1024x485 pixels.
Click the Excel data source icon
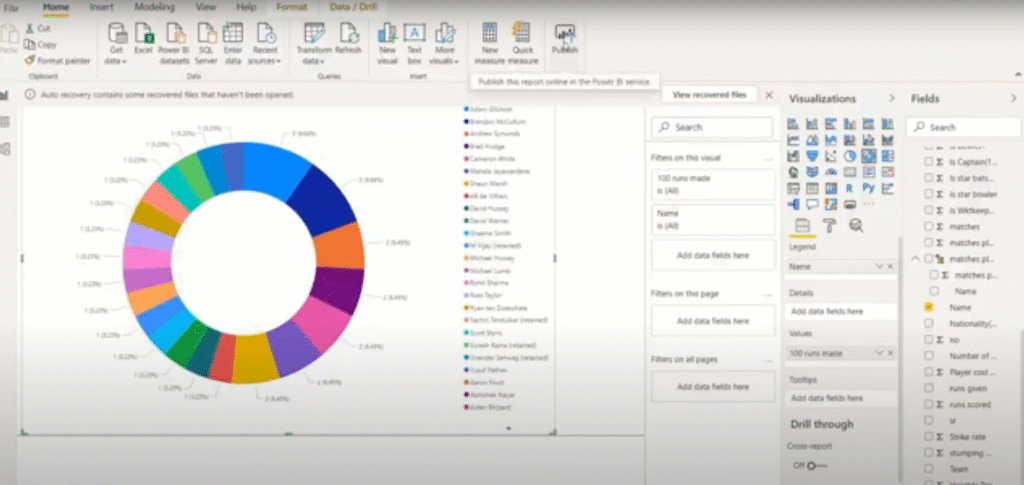coord(144,38)
